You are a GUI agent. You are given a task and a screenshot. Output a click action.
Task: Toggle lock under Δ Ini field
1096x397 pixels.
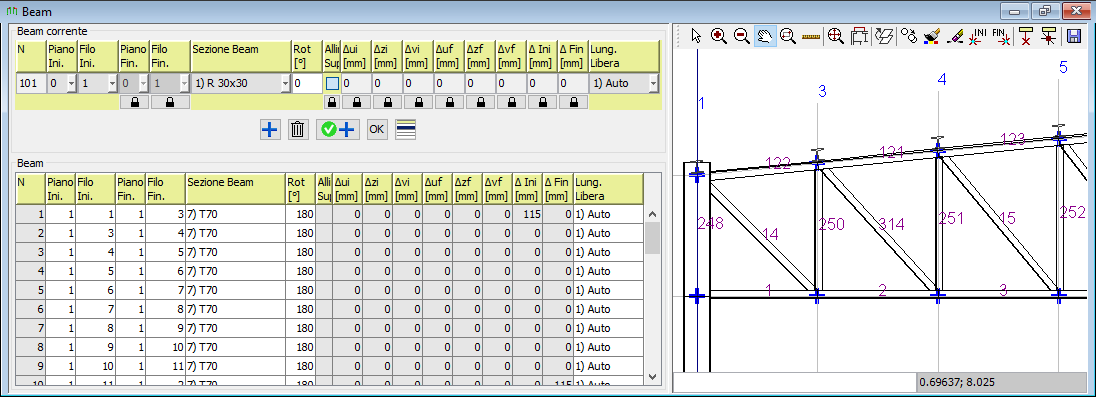click(x=542, y=102)
